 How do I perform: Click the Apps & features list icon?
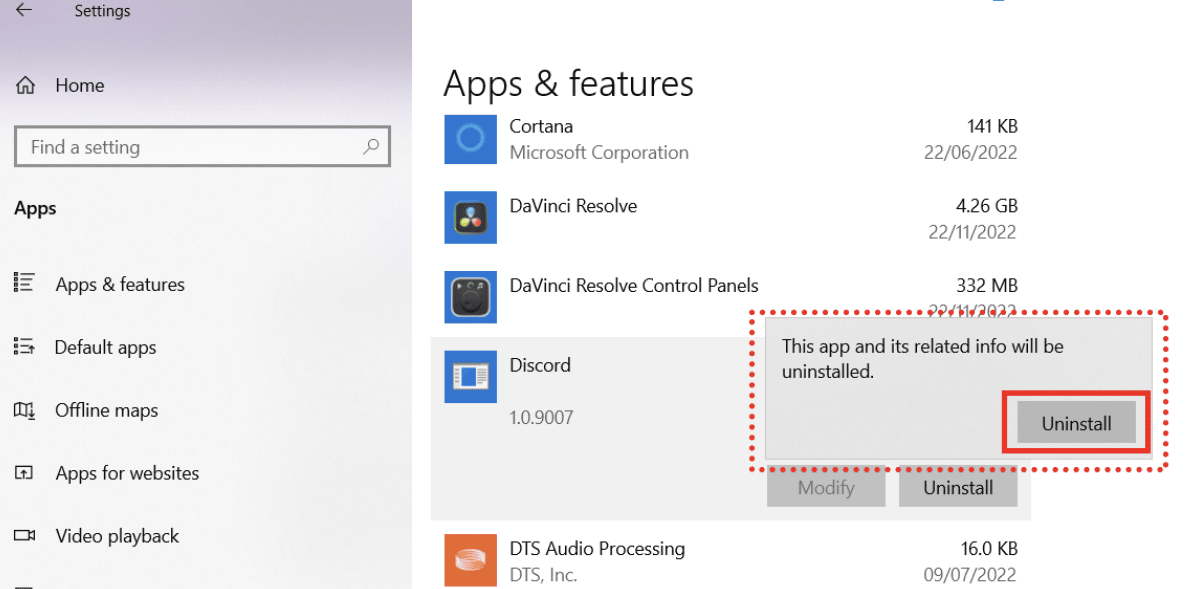(24, 284)
